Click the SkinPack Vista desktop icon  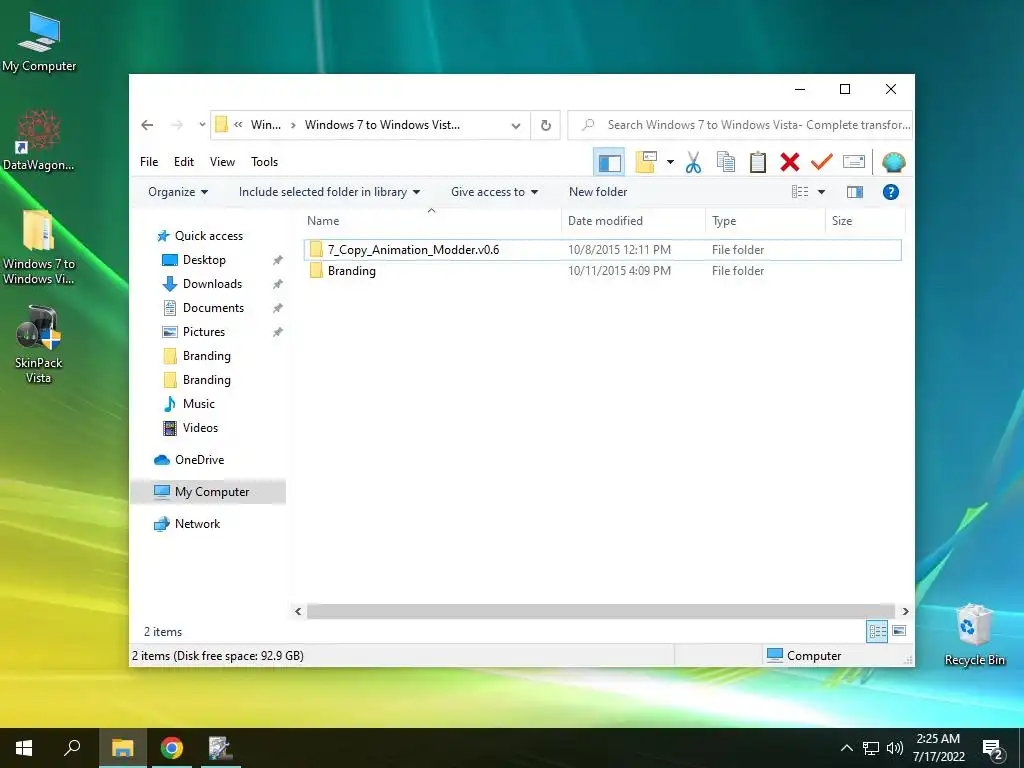pos(39,345)
